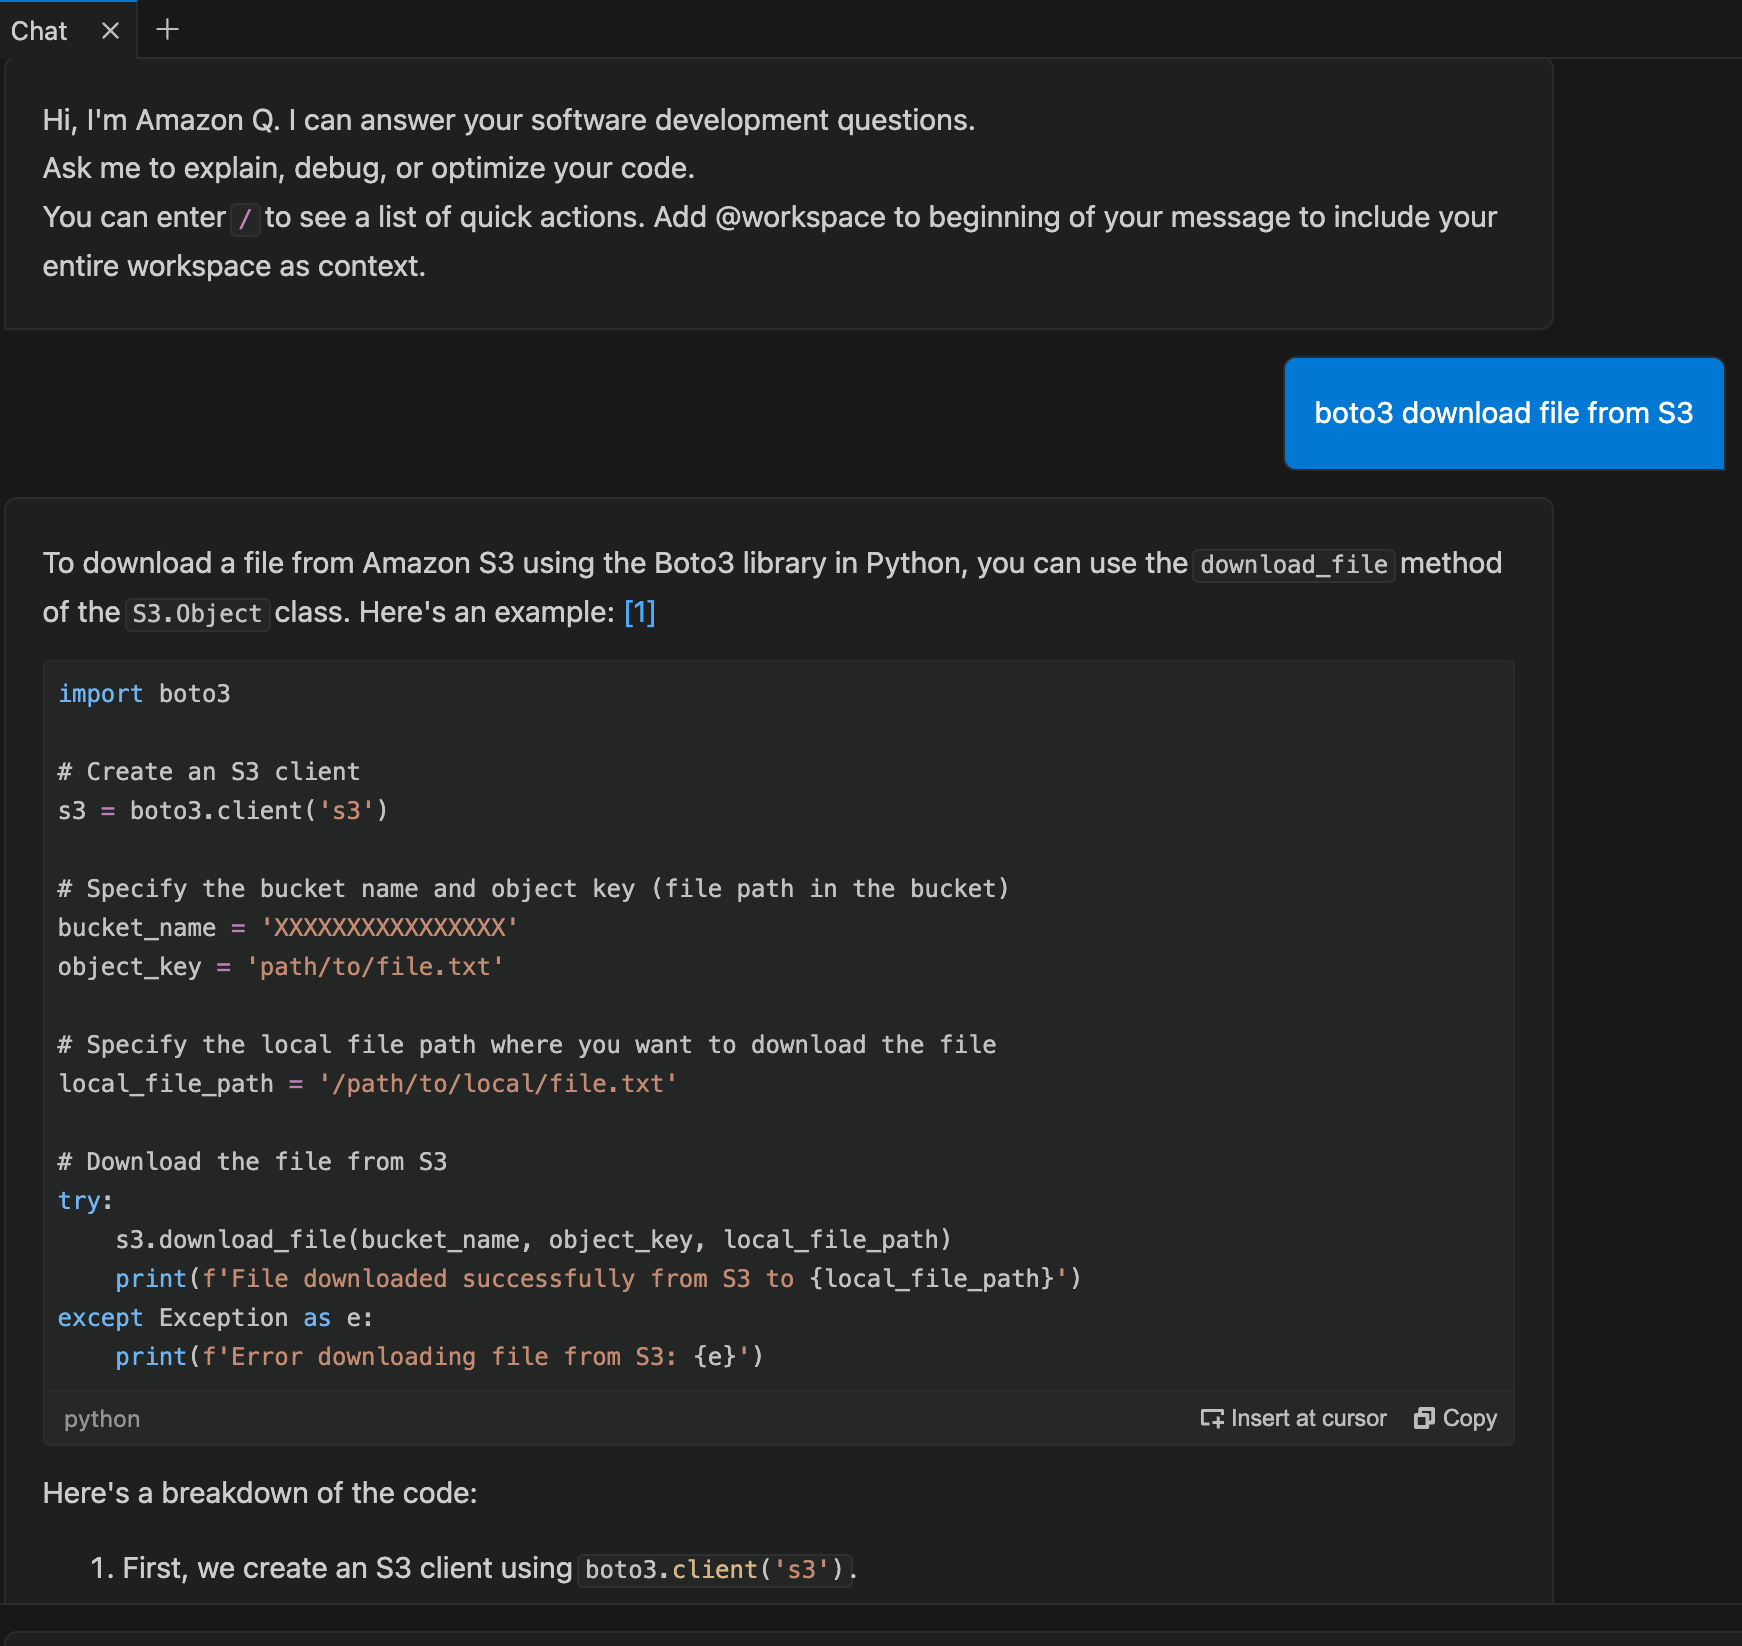Copy the Python code block
The image size is (1742, 1646).
(x=1455, y=1418)
